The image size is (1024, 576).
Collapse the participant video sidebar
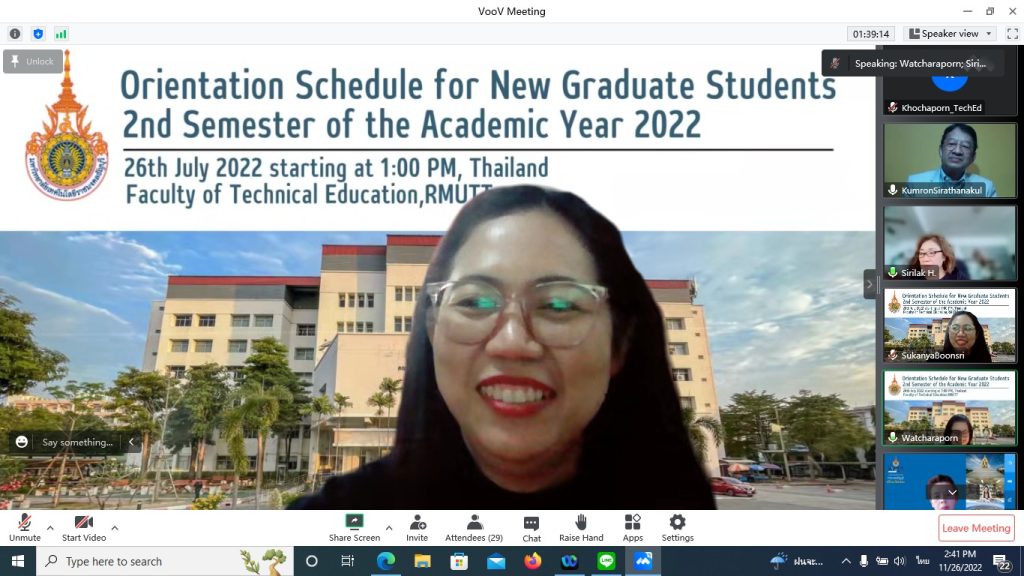point(869,284)
